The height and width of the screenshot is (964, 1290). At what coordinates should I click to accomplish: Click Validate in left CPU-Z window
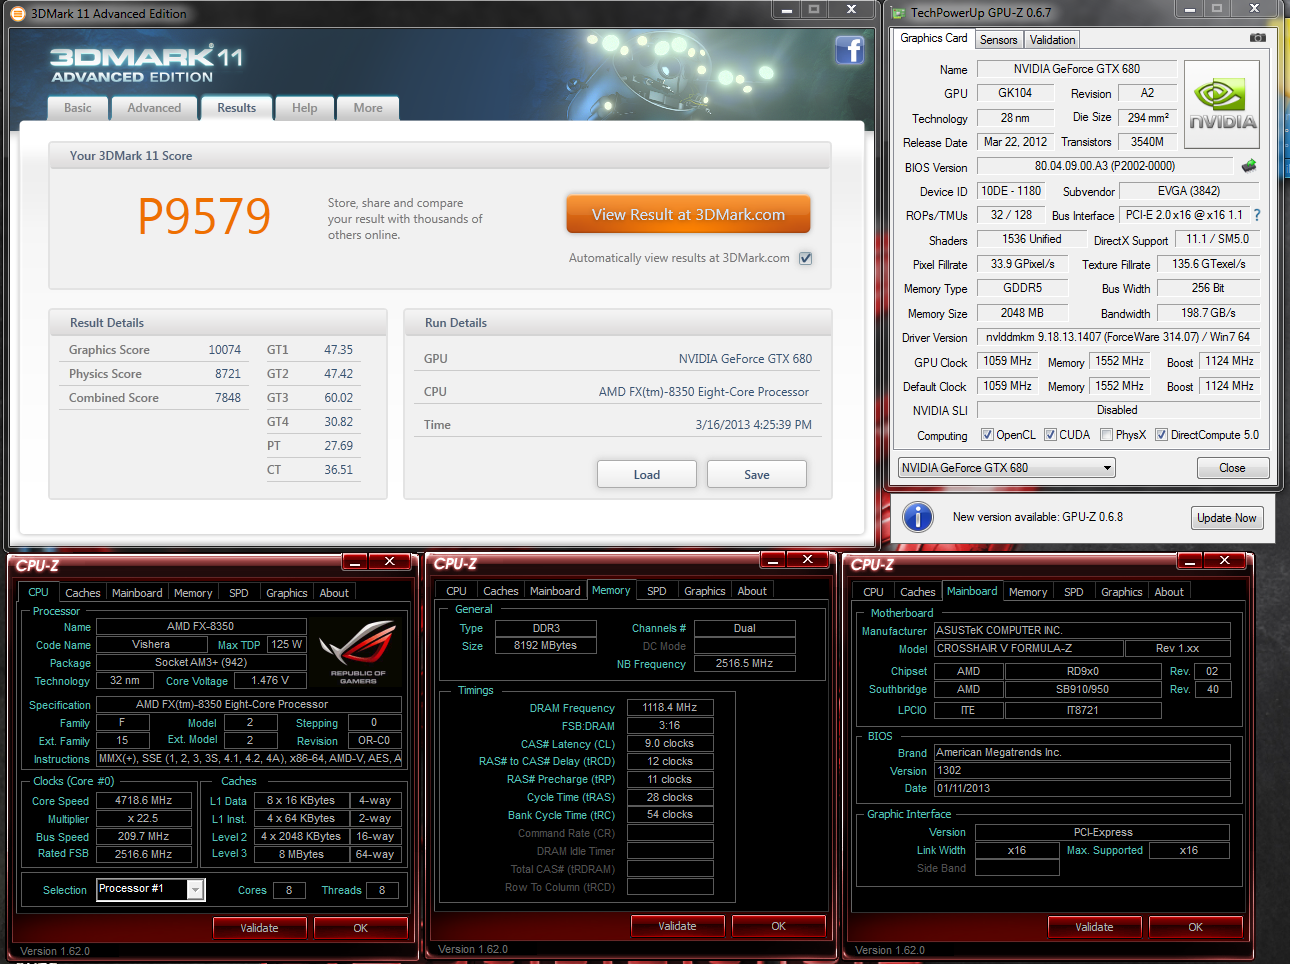[x=259, y=928]
